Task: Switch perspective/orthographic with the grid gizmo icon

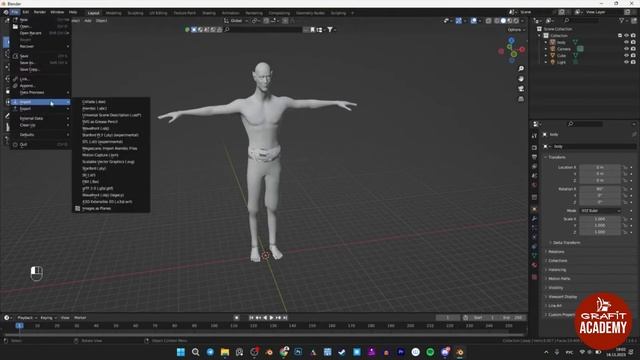Action: tap(521, 99)
